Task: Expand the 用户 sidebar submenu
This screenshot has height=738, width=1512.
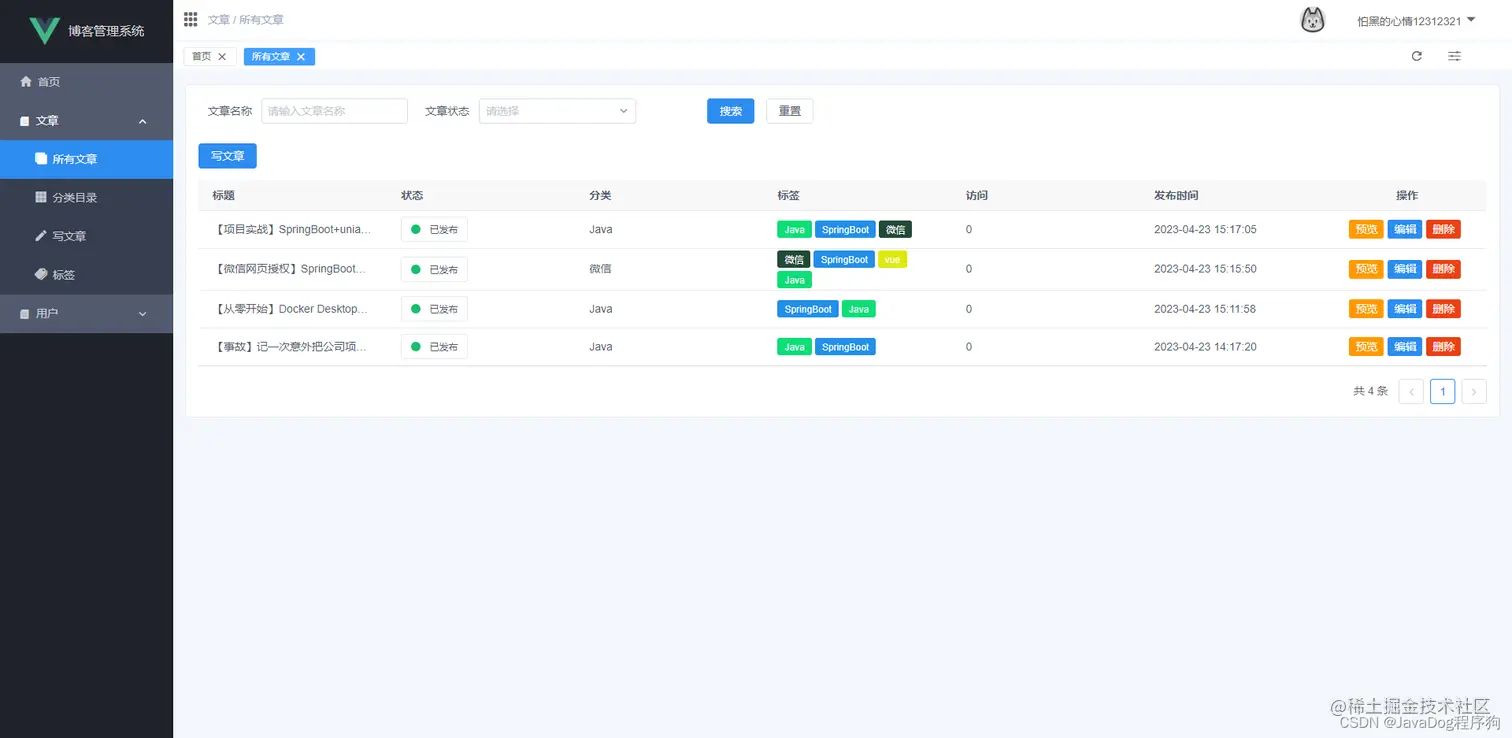Action: pyautogui.click(x=142, y=314)
